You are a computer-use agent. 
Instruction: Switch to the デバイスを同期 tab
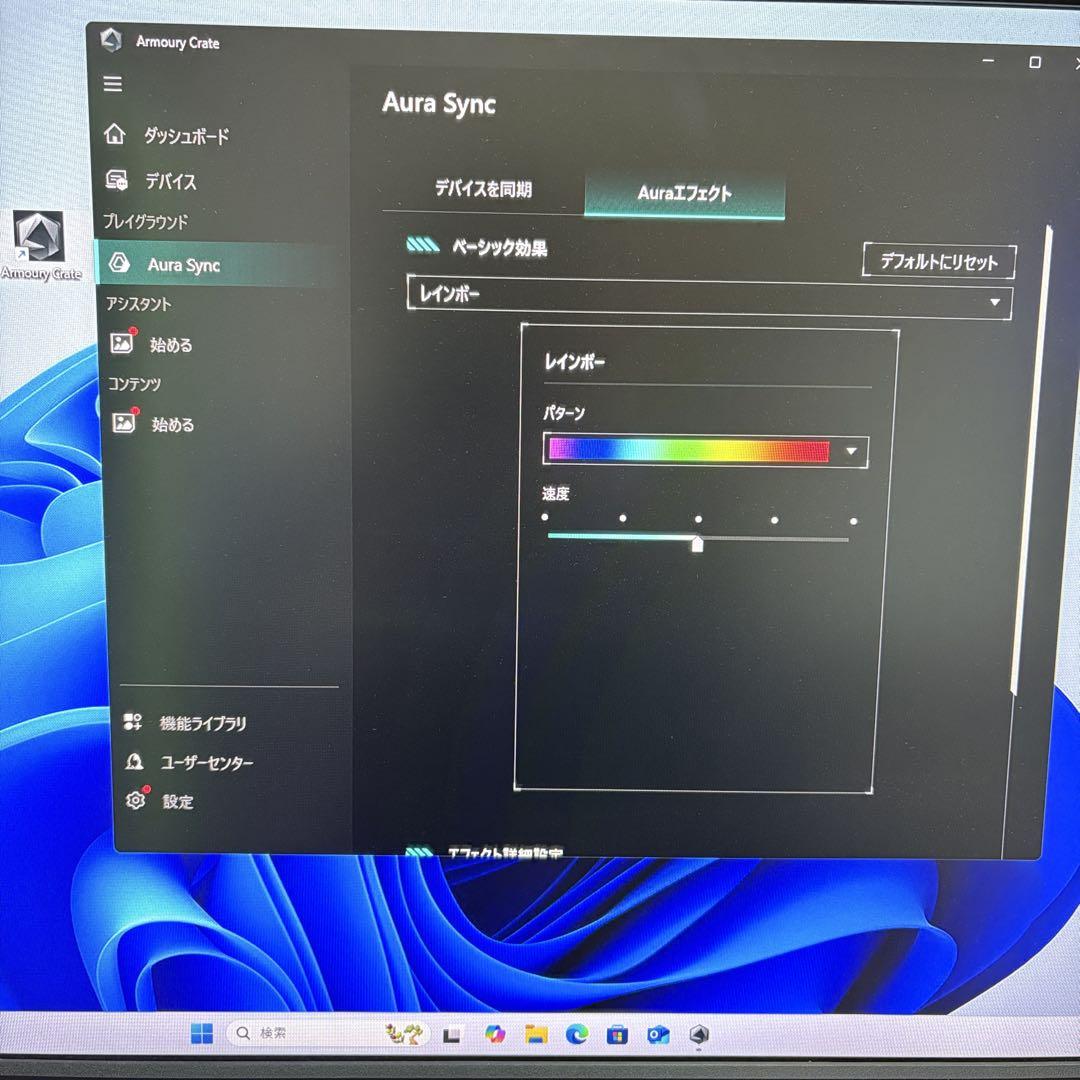(484, 188)
